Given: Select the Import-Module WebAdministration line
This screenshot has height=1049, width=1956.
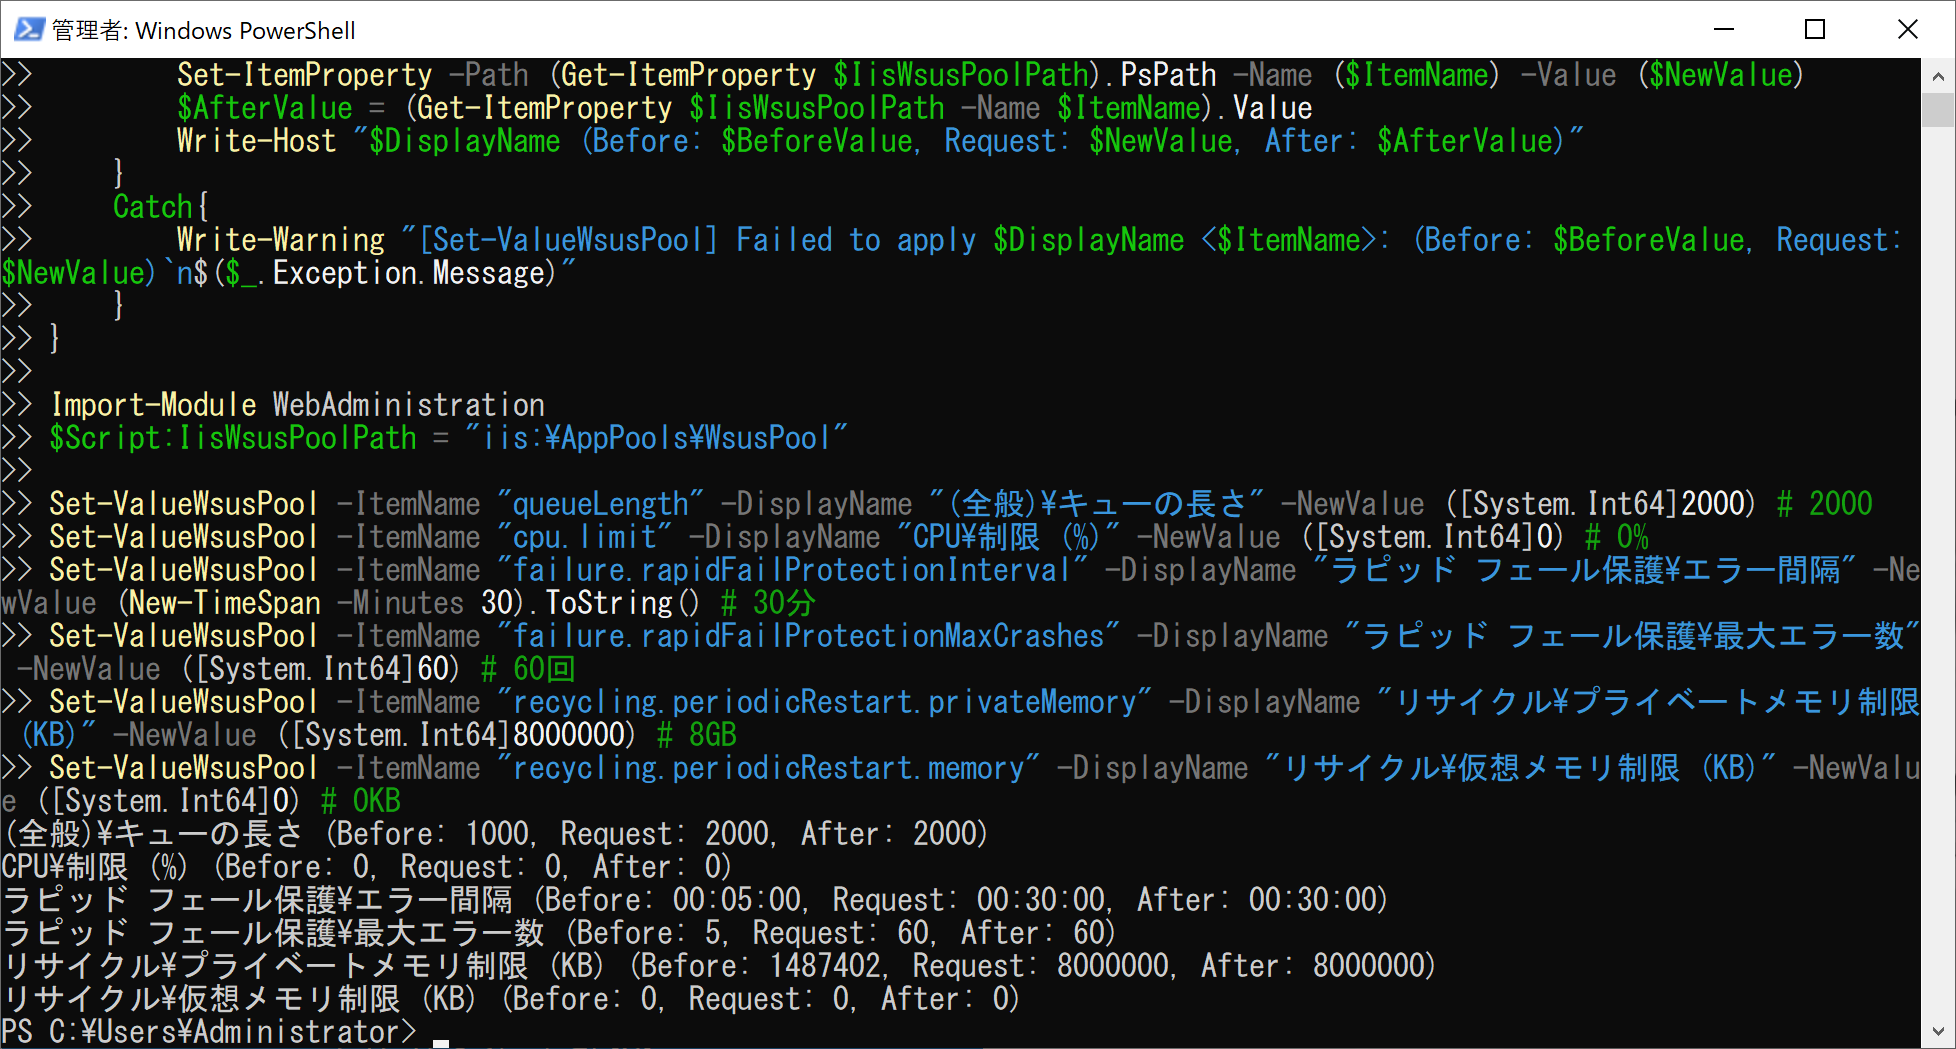Looking at the screenshot, I should pyautogui.click(x=298, y=404).
